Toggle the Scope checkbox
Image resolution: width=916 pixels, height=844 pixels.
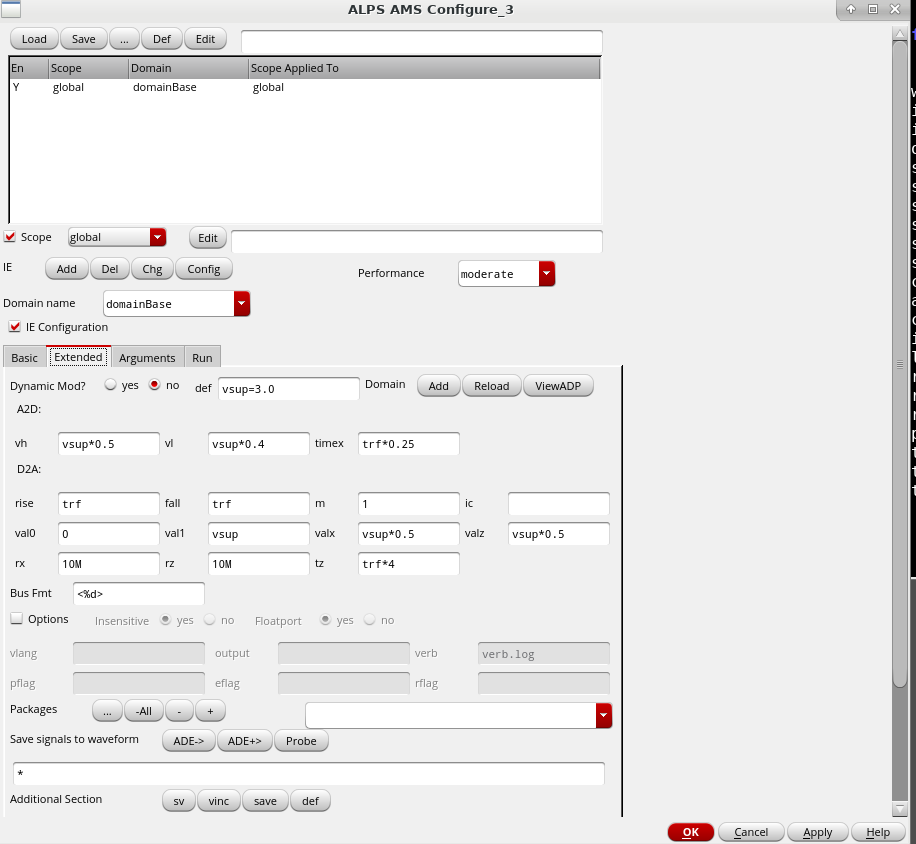coord(11,237)
